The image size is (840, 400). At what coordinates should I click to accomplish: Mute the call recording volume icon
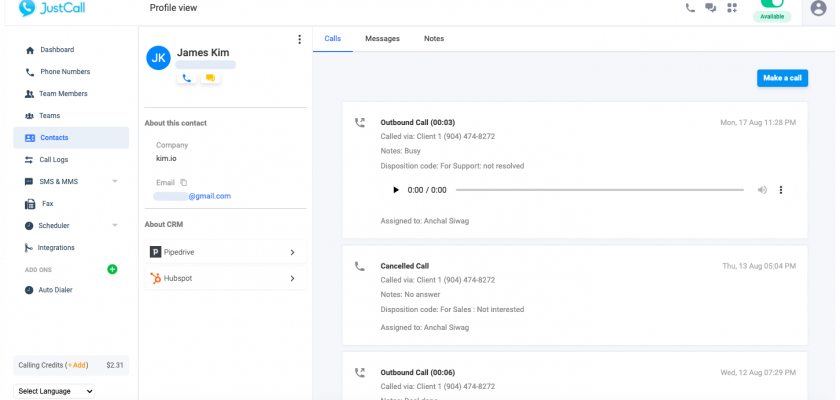tap(762, 190)
